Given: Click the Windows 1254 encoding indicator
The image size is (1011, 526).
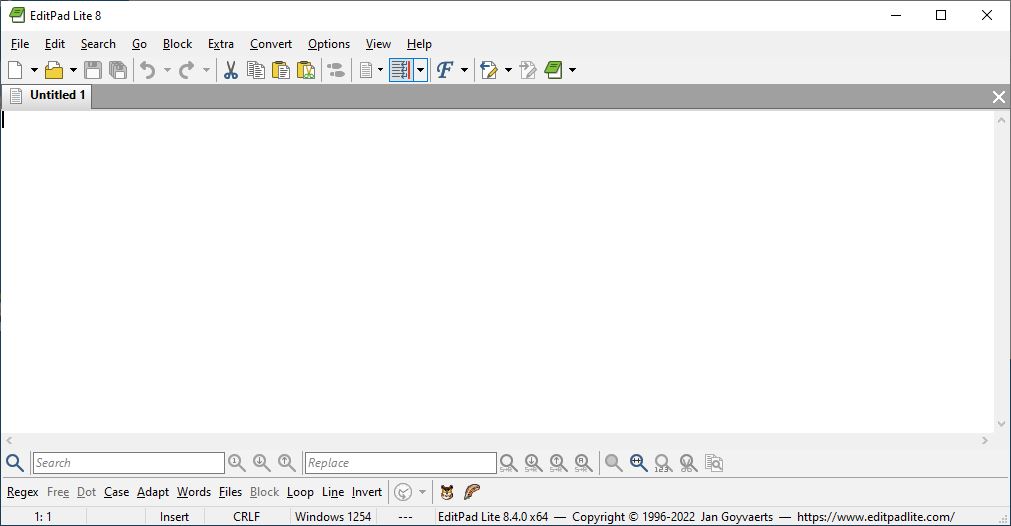Looking at the screenshot, I should point(333,517).
